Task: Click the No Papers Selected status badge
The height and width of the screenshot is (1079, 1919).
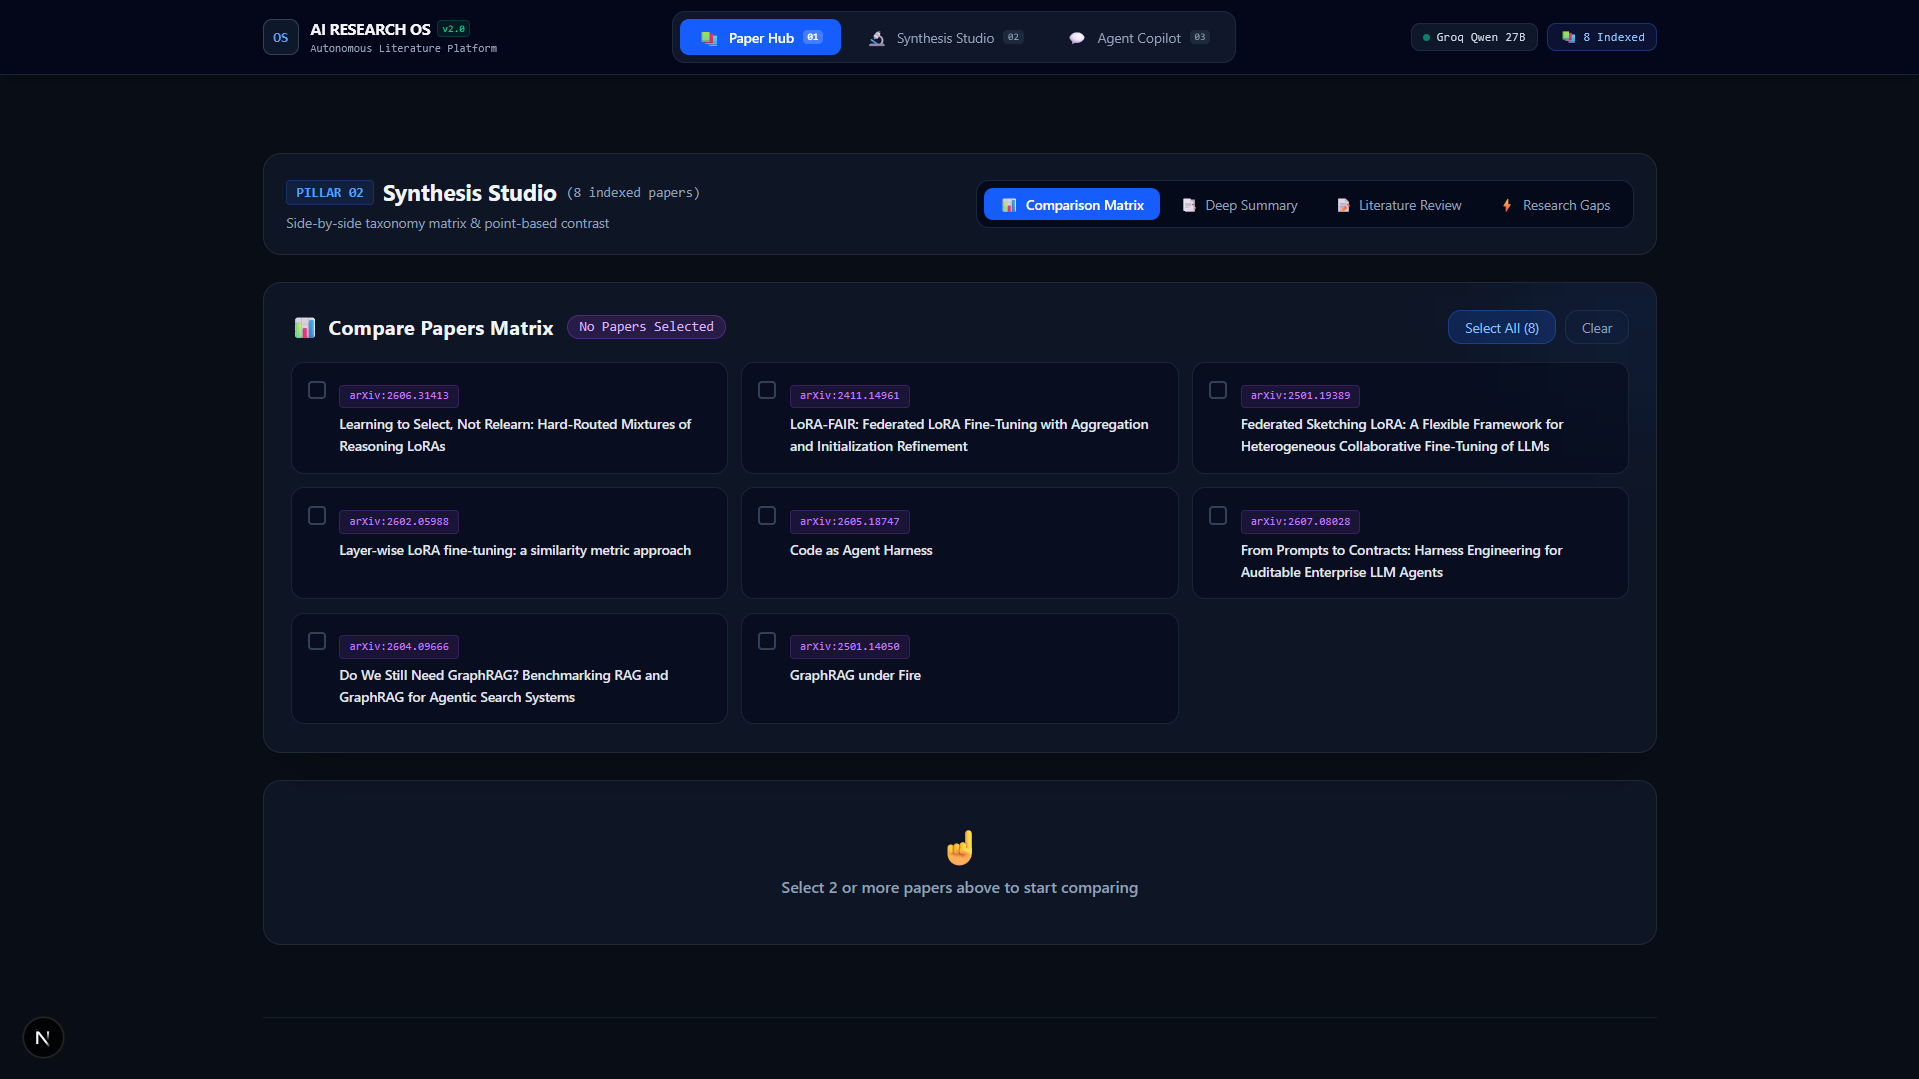Action: click(646, 327)
